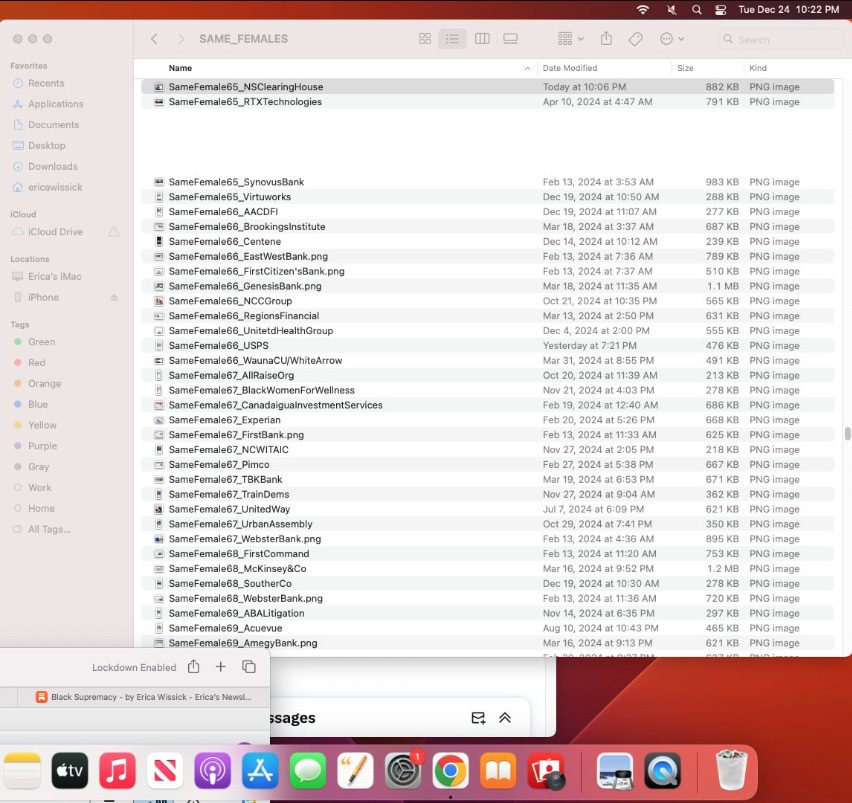
Task: Switch to column view in Finder
Action: 482,39
